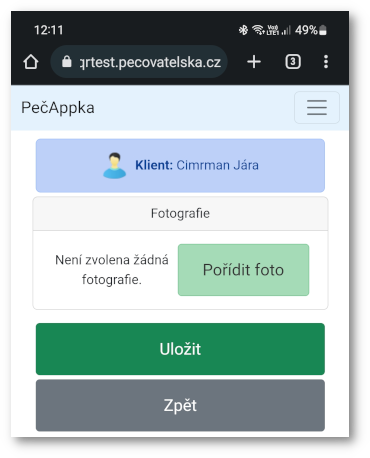Tap the battery 49% indicator
Screen dimensions: 370x458
(x=311, y=30)
